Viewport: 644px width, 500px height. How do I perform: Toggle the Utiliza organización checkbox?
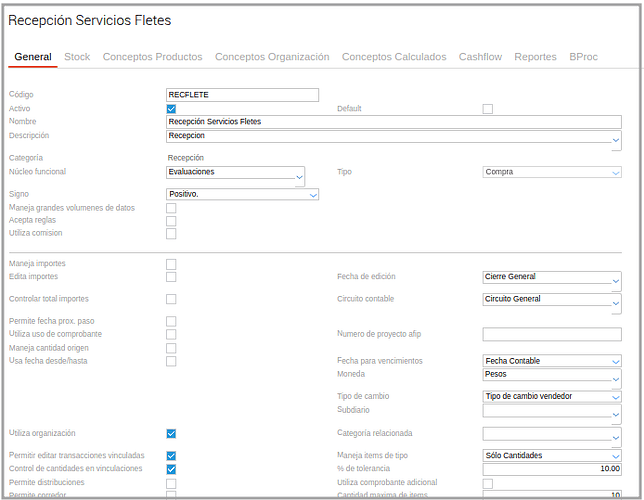(x=171, y=434)
